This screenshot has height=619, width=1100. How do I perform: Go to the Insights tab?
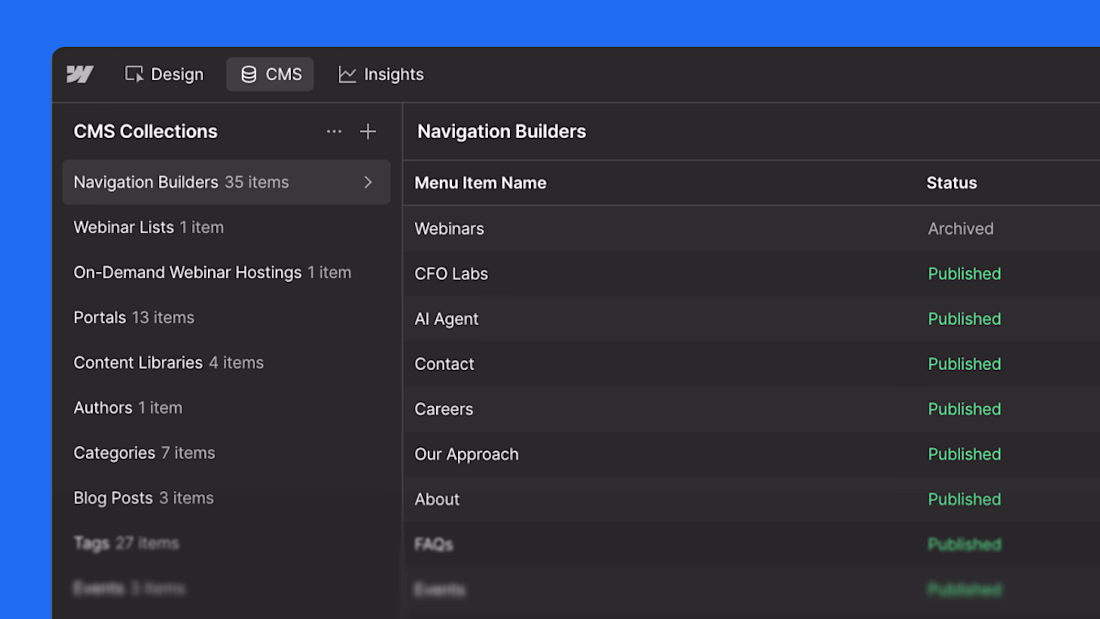pyautogui.click(x=381, y=74)
